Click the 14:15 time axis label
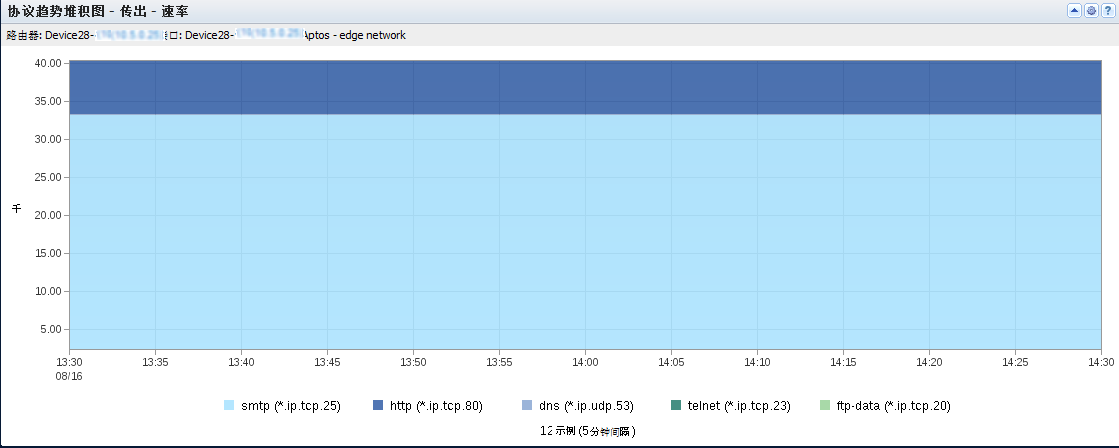 coord(844,362)
